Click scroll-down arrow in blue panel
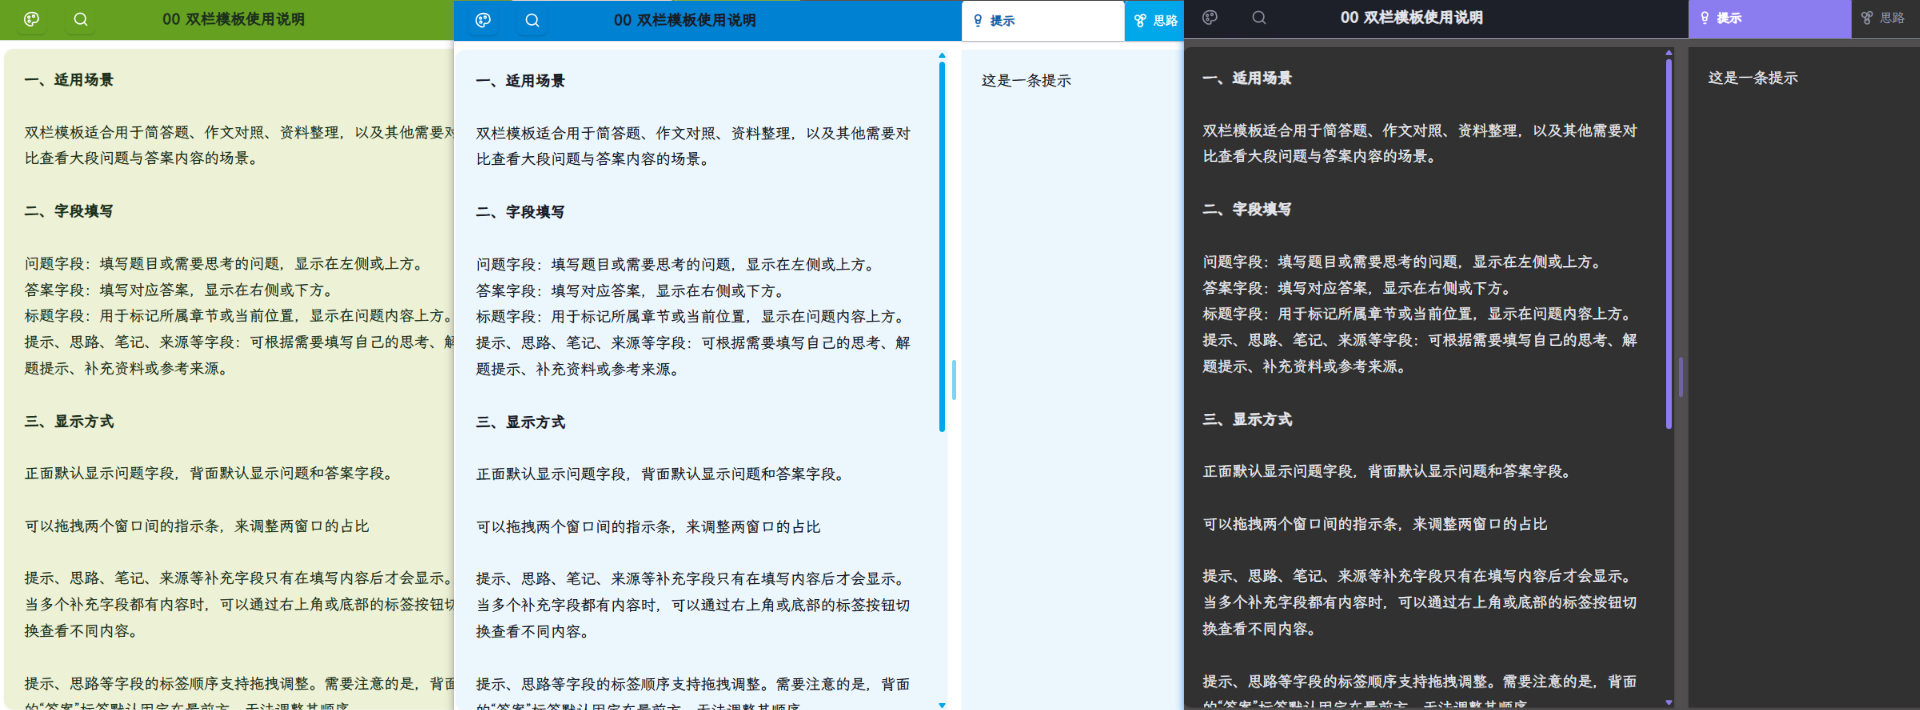Screen dimensions: 1920x710 942,705
